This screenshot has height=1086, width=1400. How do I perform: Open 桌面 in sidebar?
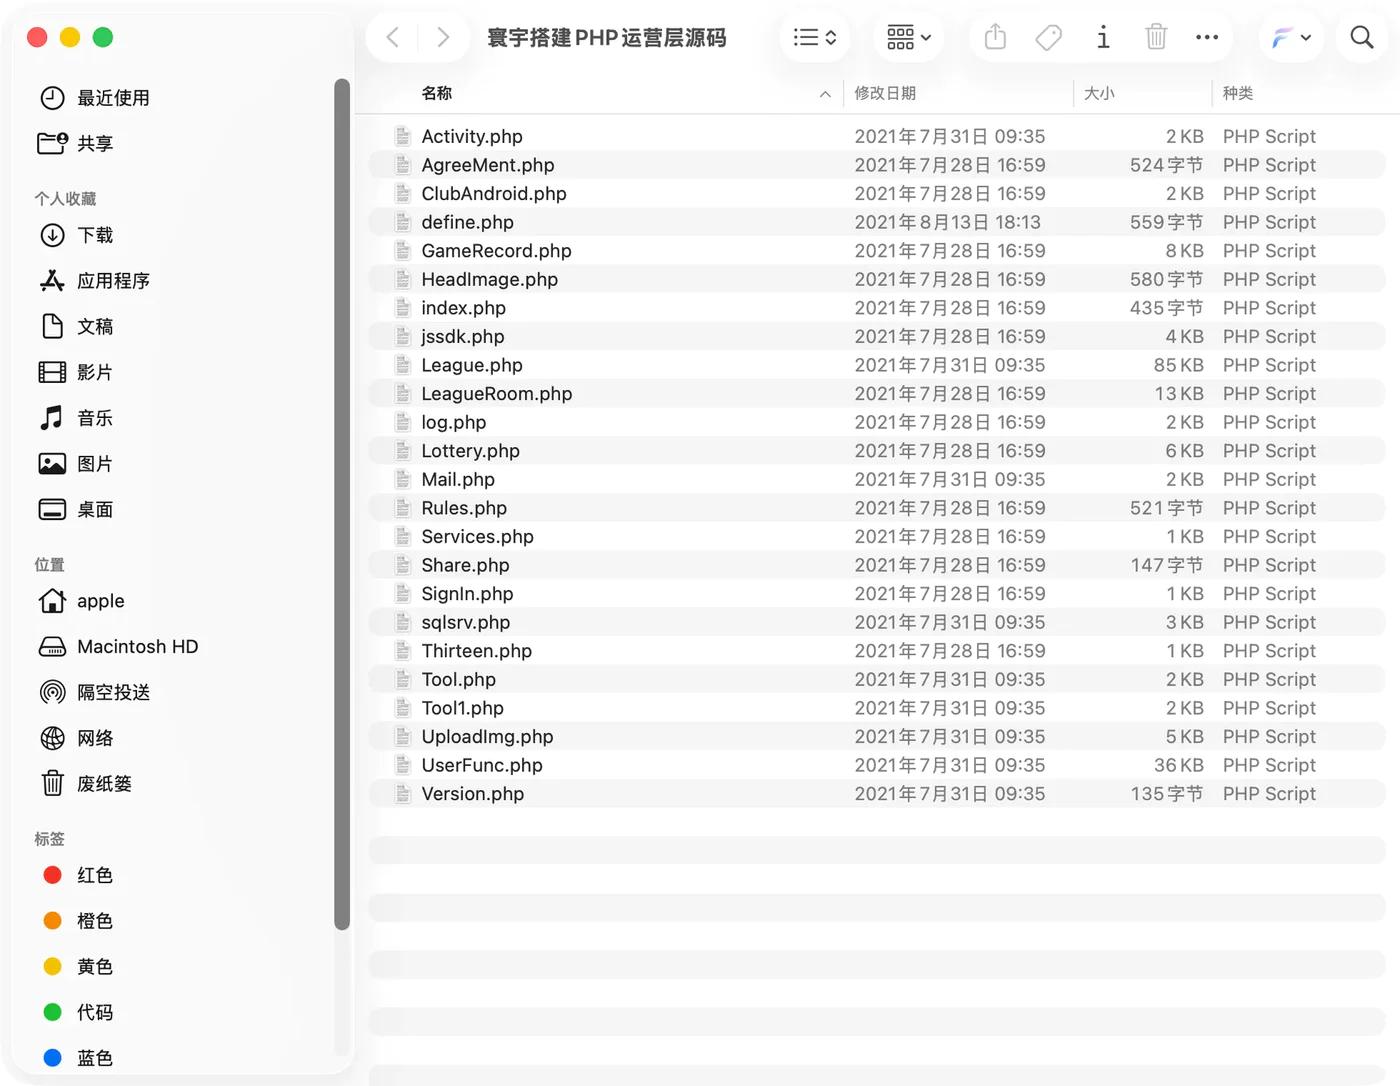coord(76,510)
